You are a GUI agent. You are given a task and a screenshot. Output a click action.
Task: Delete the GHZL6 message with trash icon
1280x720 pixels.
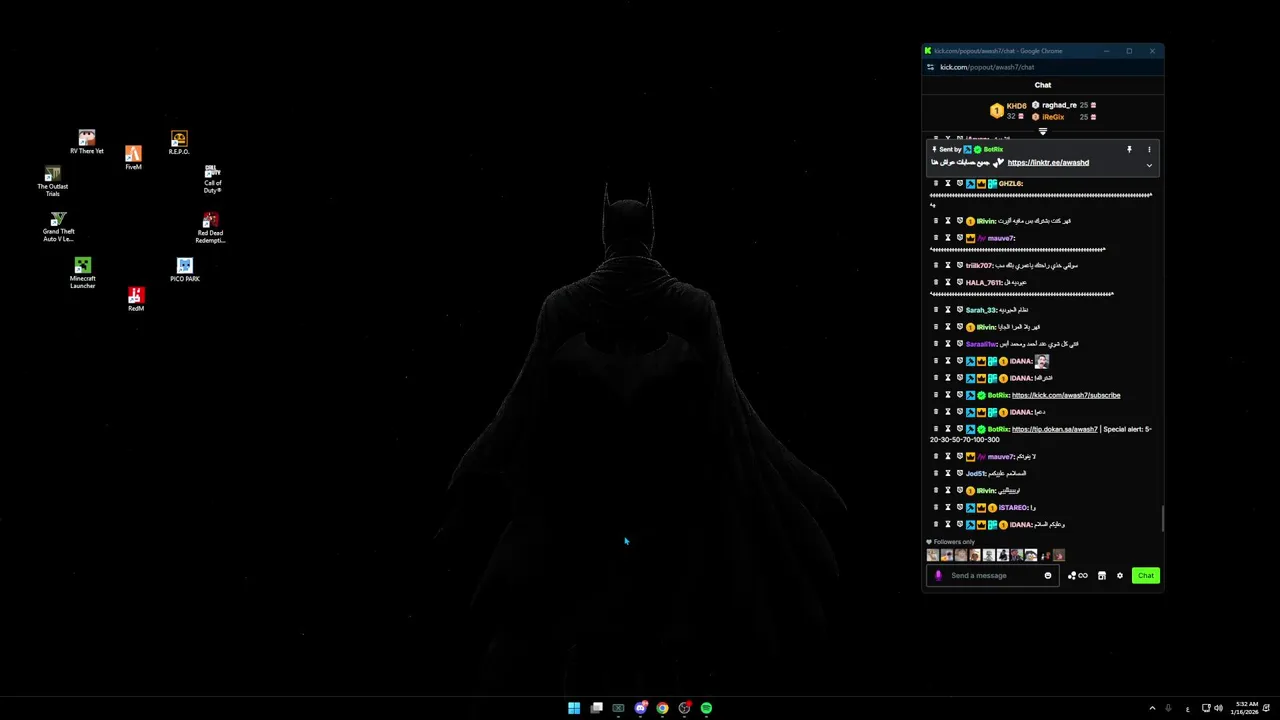point(936,183)
